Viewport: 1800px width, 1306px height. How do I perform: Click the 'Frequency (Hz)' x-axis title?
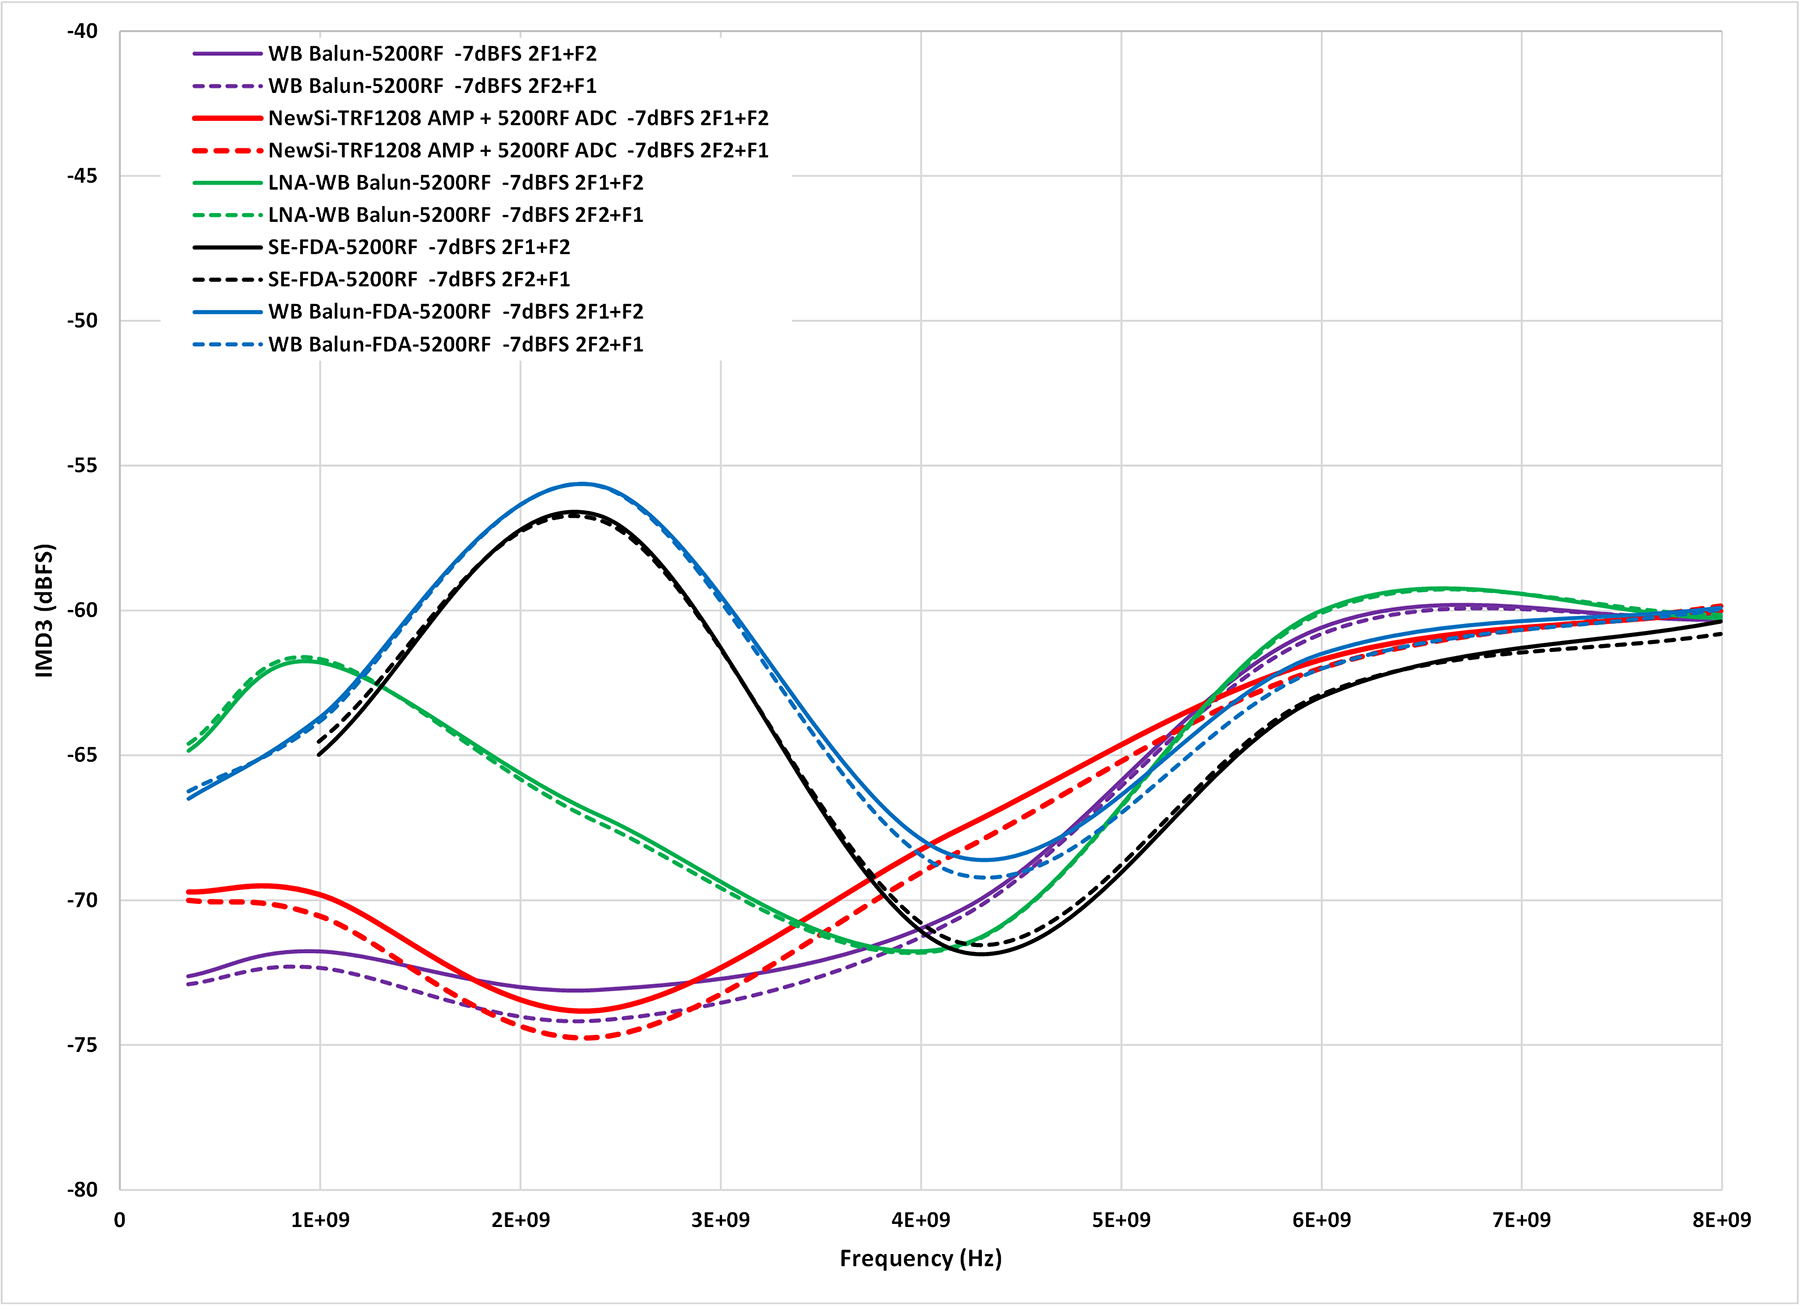coord(920,1259)
